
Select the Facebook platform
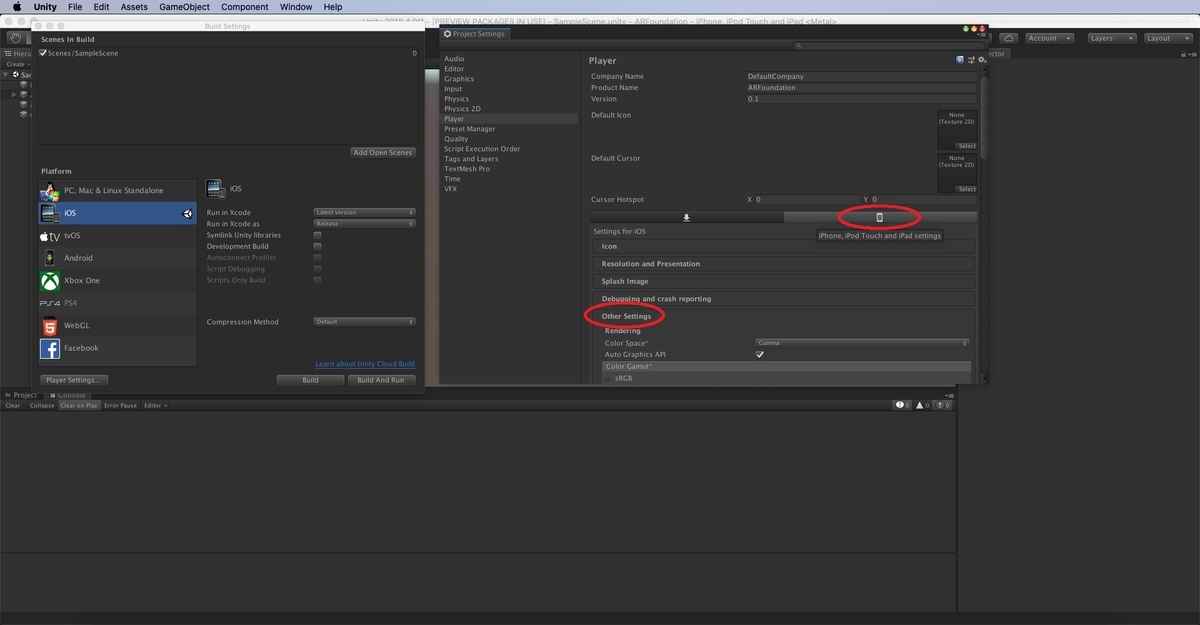point(117,348)
